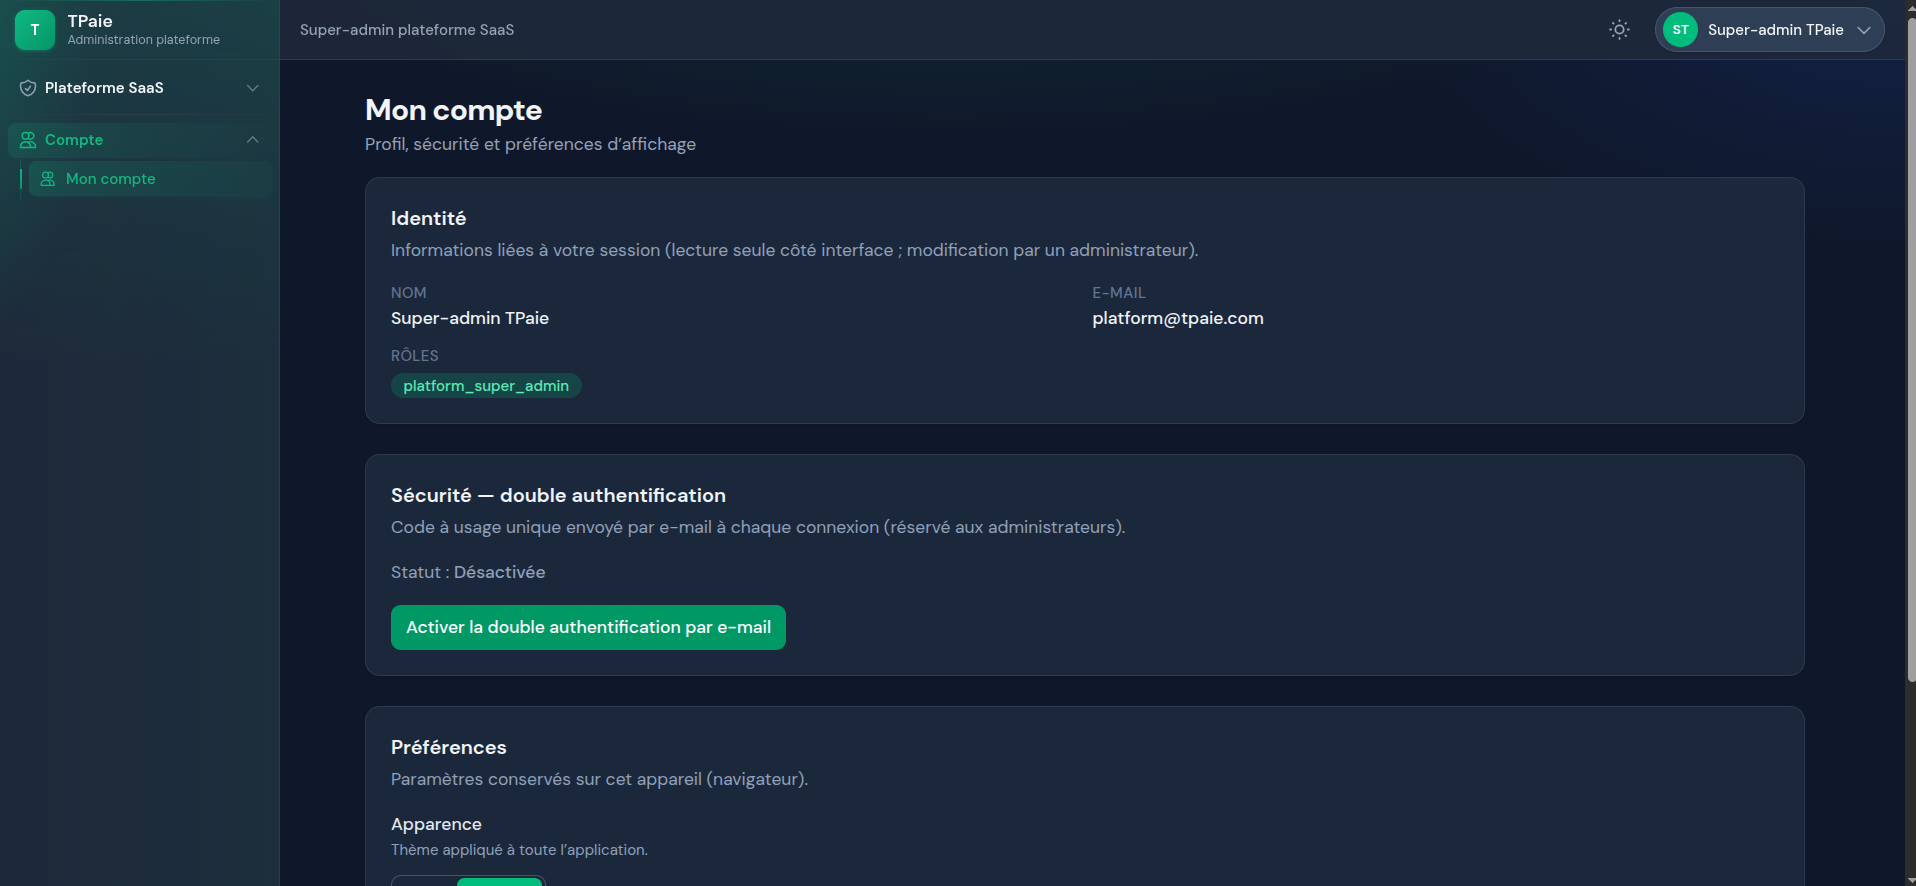The width and height of the screenshot is (1916, 886).
Task: Click the Identité section heading
Action: tap(428, 218)
